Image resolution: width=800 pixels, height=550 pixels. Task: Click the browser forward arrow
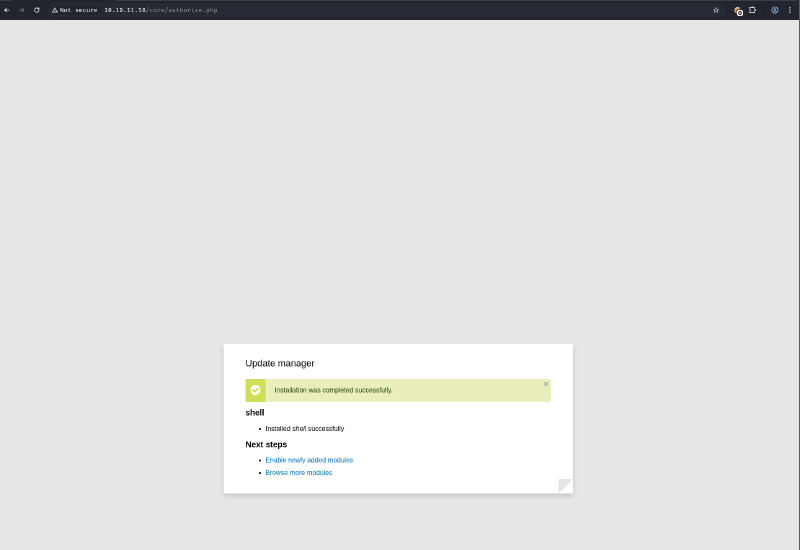coord(22,10)
